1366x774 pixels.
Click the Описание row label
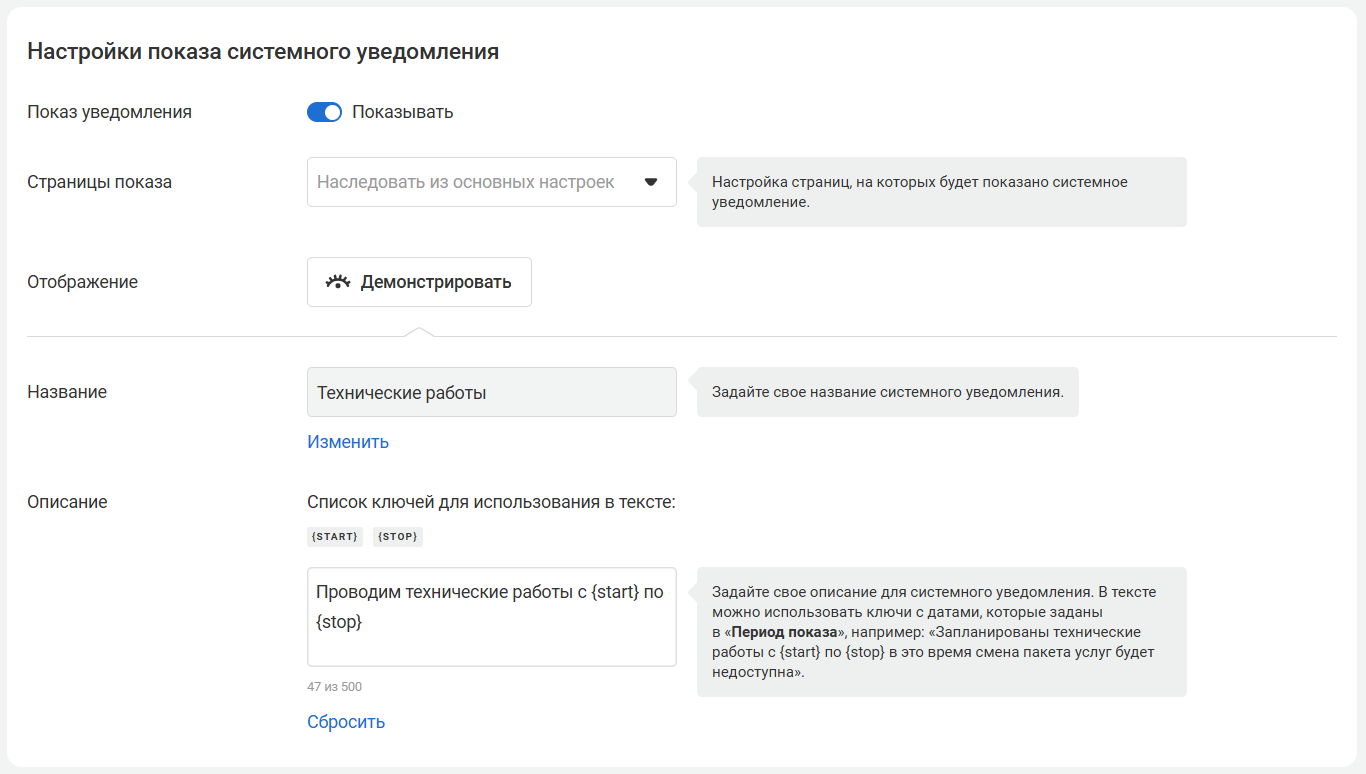(67, 502)
